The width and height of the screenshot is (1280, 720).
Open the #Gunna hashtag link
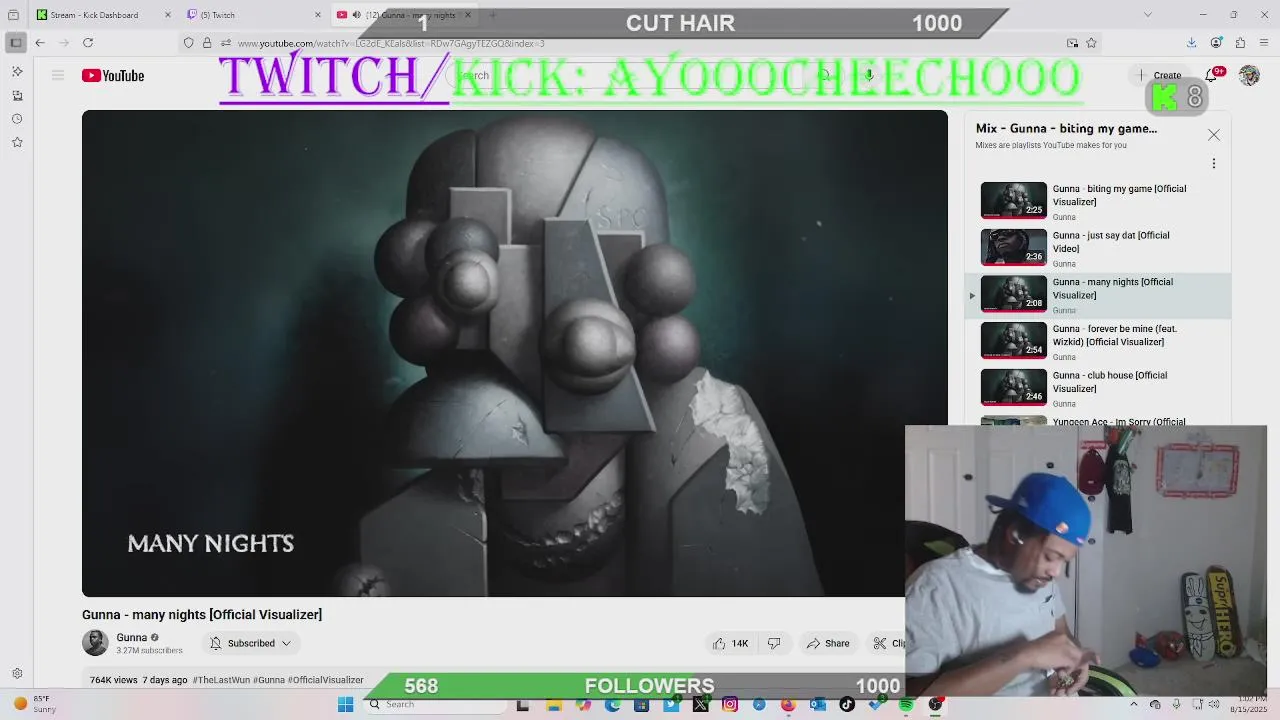coord(269,680)
